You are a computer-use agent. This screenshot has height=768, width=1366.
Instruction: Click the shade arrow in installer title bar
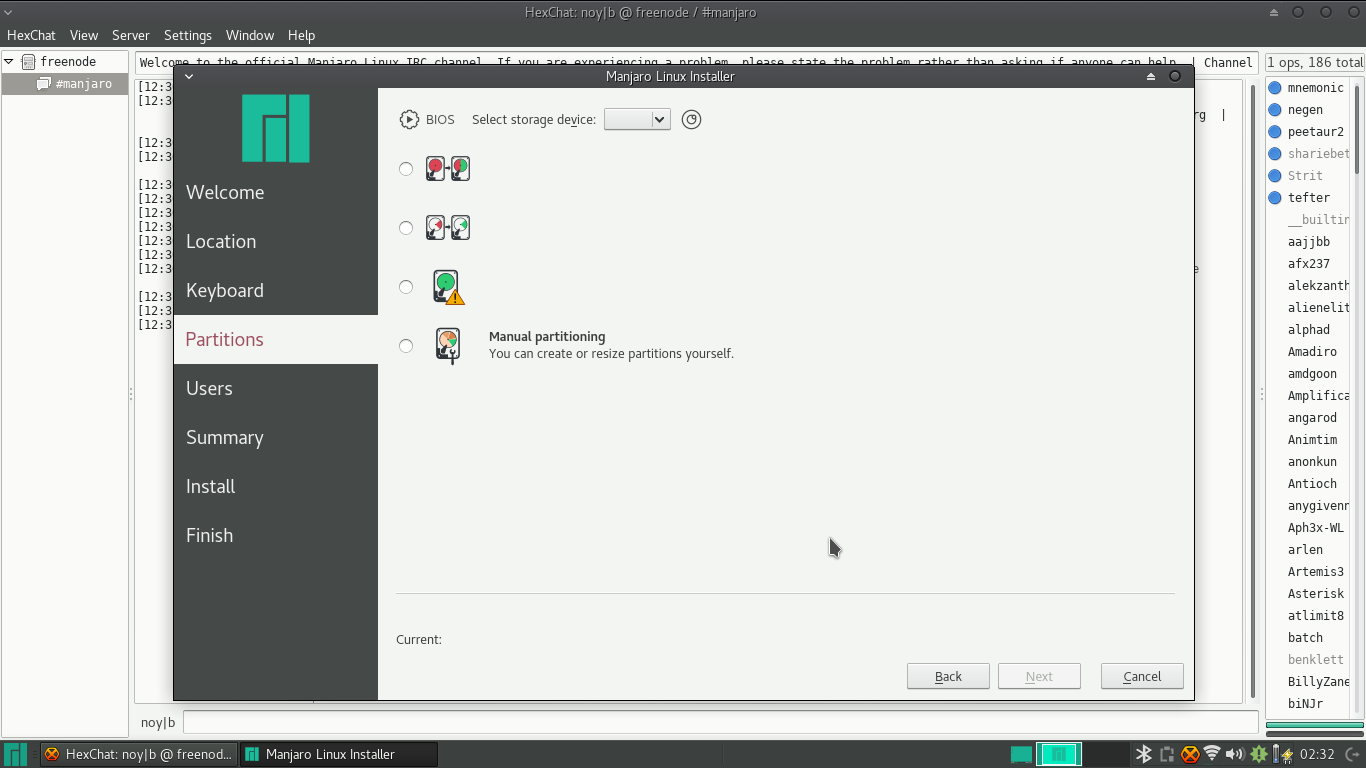coord(1151,76)
